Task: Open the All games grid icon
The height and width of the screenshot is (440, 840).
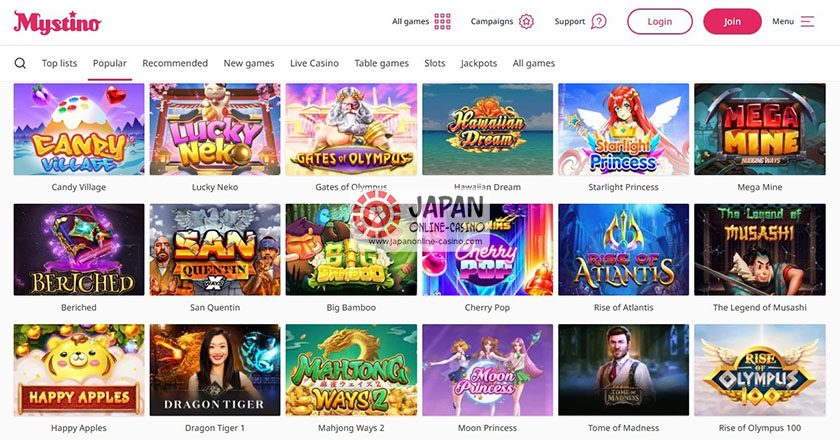Action: pyautogui.click(x=442, y=21)
